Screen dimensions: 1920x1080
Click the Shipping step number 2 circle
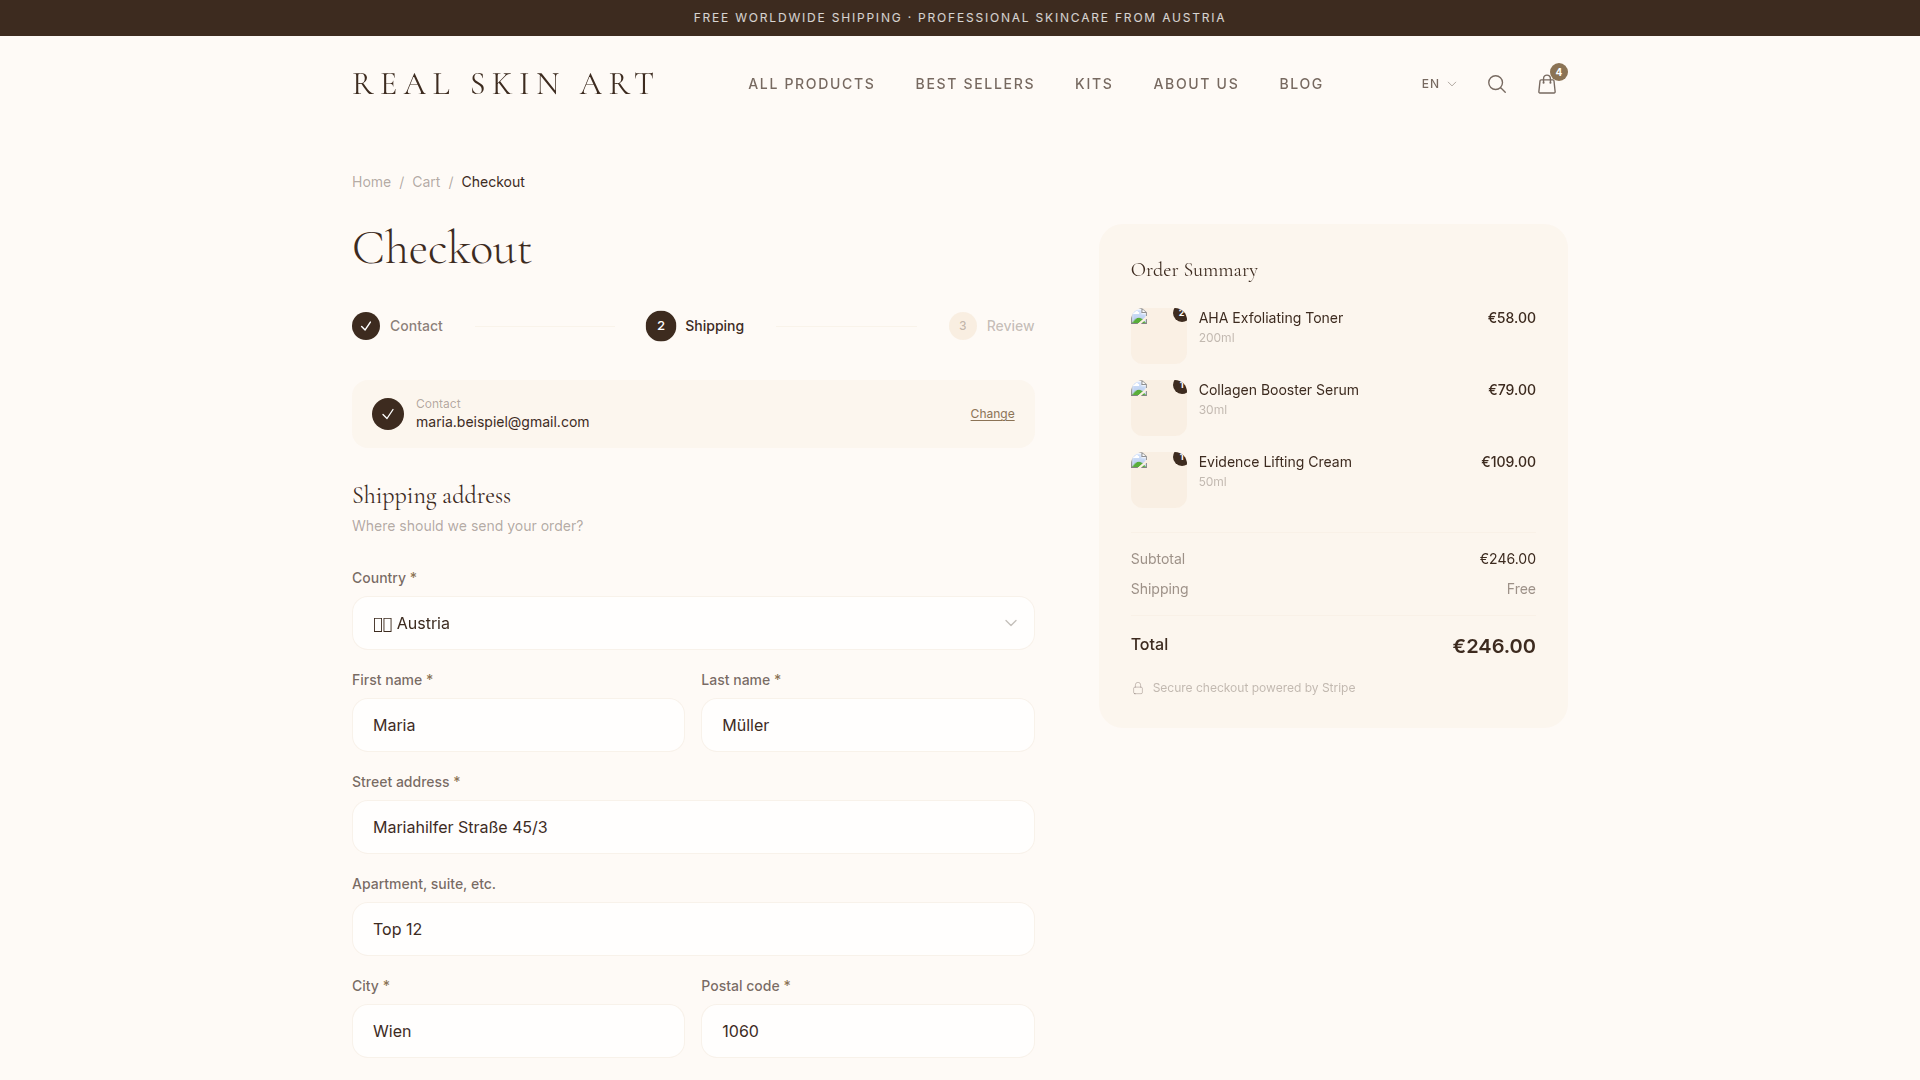click(660, 326)
